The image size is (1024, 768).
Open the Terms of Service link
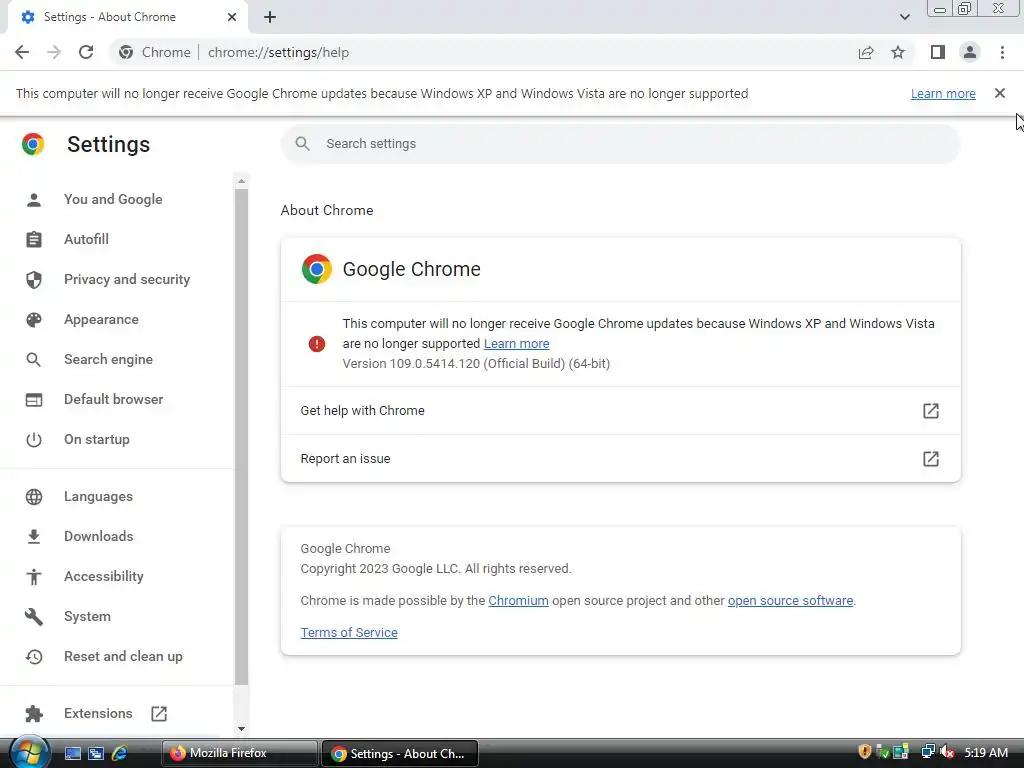coord(349,632)
